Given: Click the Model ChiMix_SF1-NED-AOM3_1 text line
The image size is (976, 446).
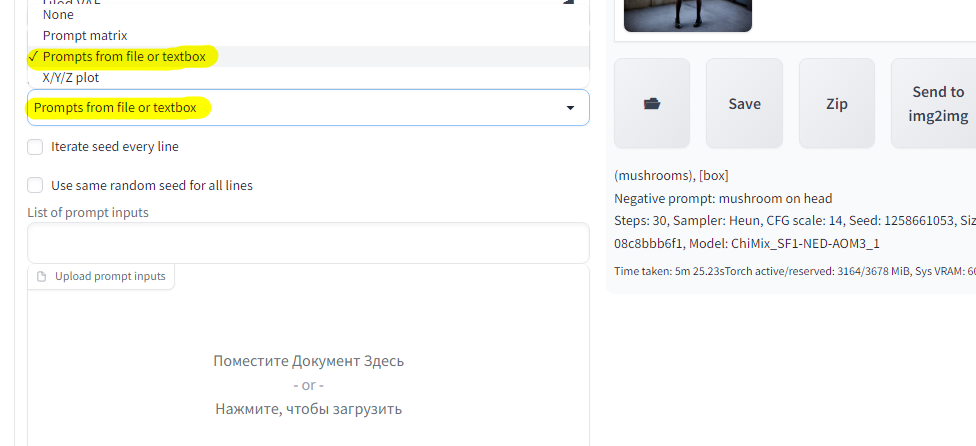Looking at the screenshot, I should (x=747, y=244).
